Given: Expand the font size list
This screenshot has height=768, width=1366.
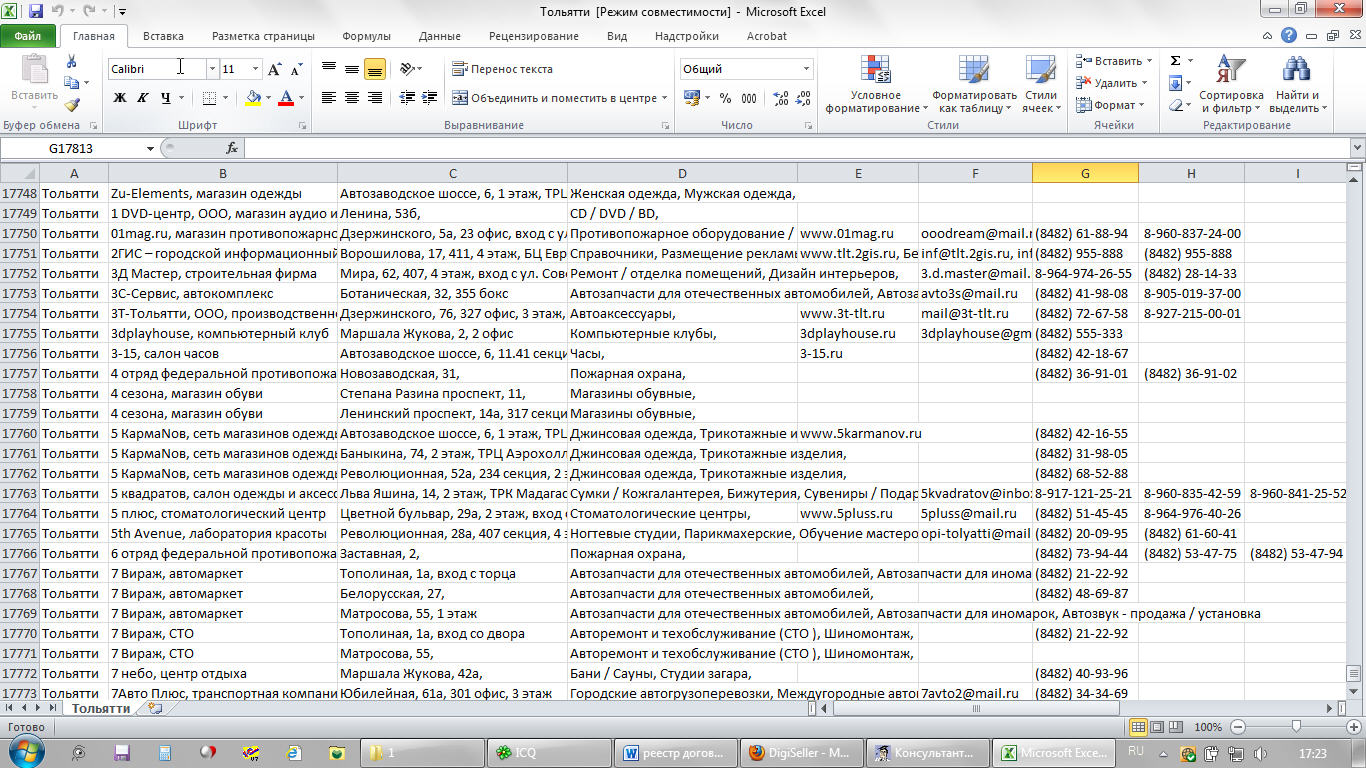Looking at the screenshot, I should [255, 69].
